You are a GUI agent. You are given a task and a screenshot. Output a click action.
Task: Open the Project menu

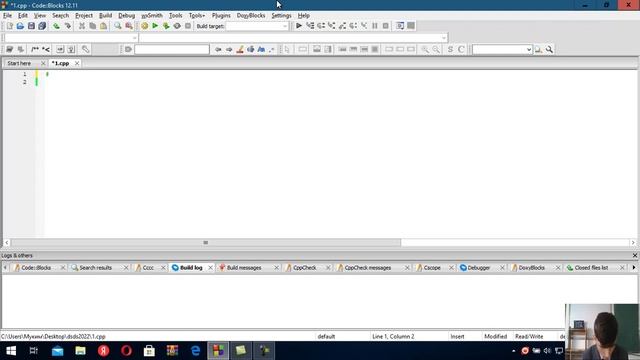tap(84, 16)
